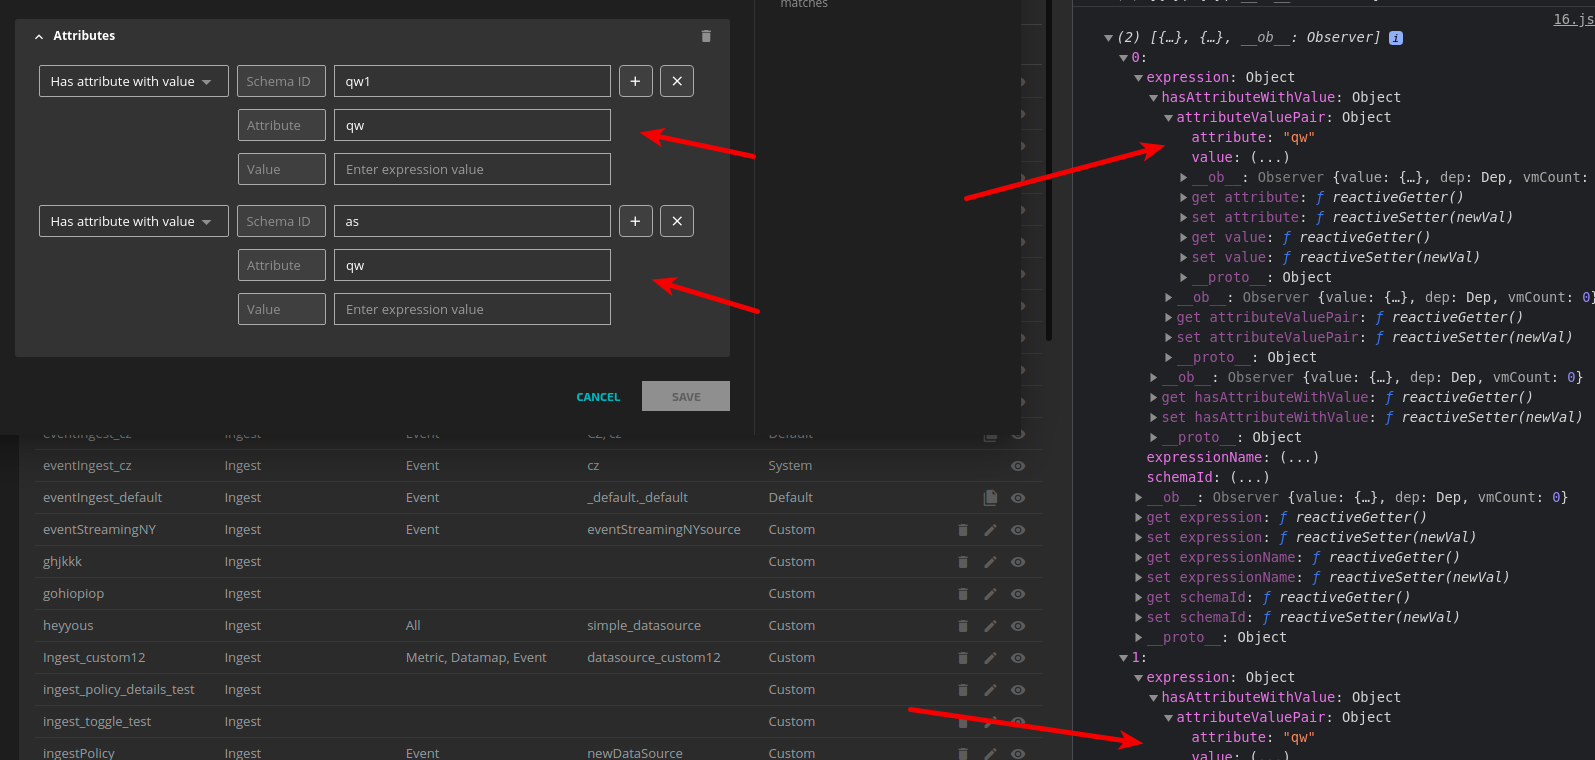Viewport: 1595px width, 760px height.
Task: View the Ingest_custom12 policy
Action: tap(1018, 658)
